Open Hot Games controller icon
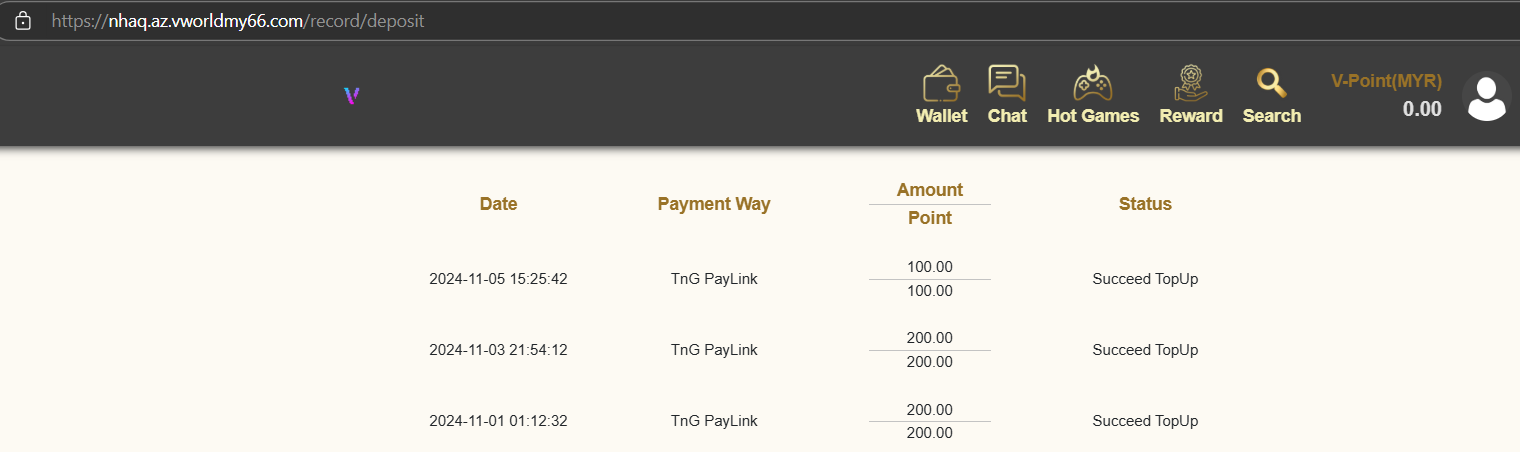Screen dimensions: 1520x452 pyautogui.click(x=1093, y=83)
